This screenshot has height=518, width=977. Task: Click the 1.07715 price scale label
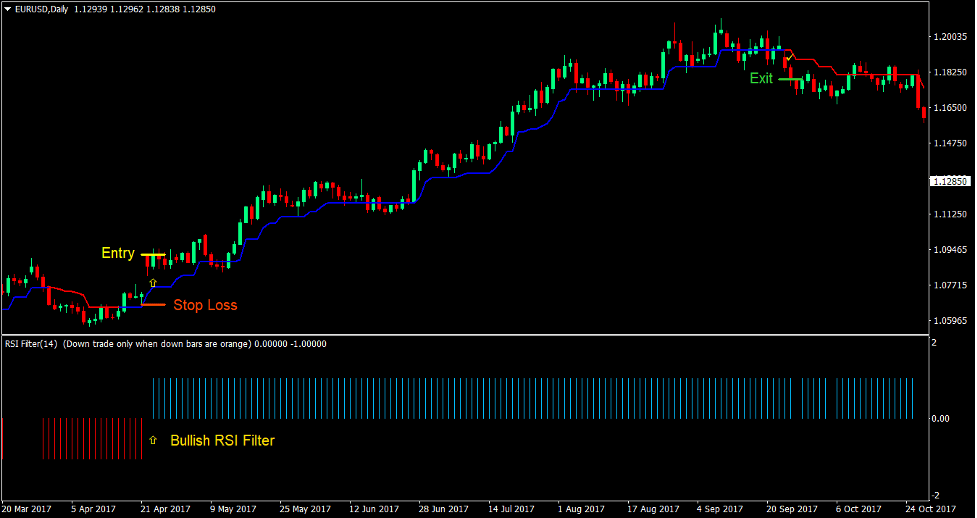tap(950, 285)
